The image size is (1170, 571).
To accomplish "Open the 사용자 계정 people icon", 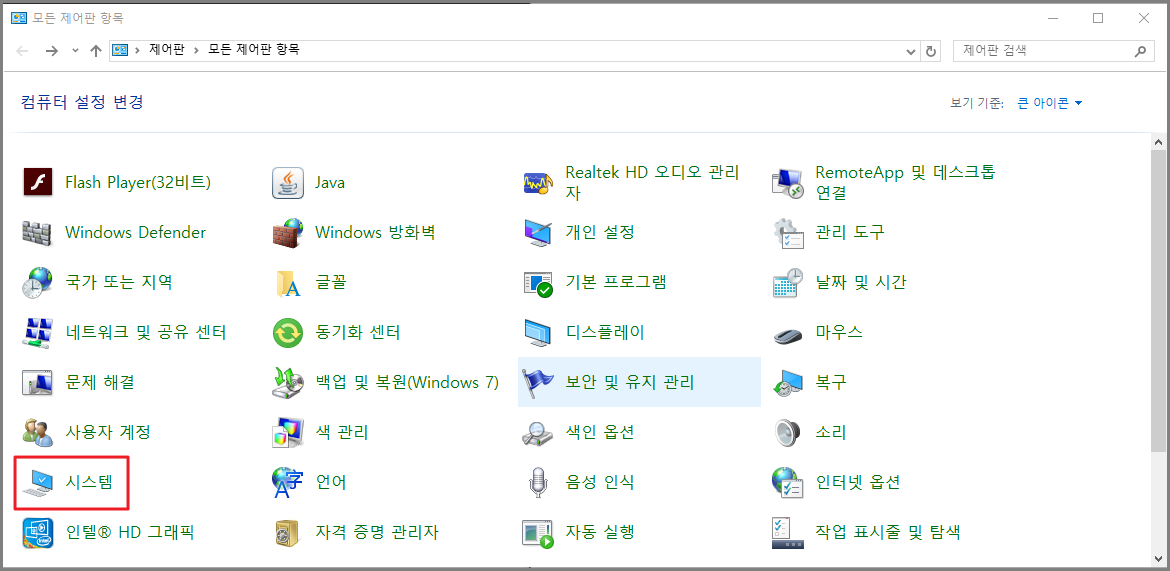I will tap(37, 432).
